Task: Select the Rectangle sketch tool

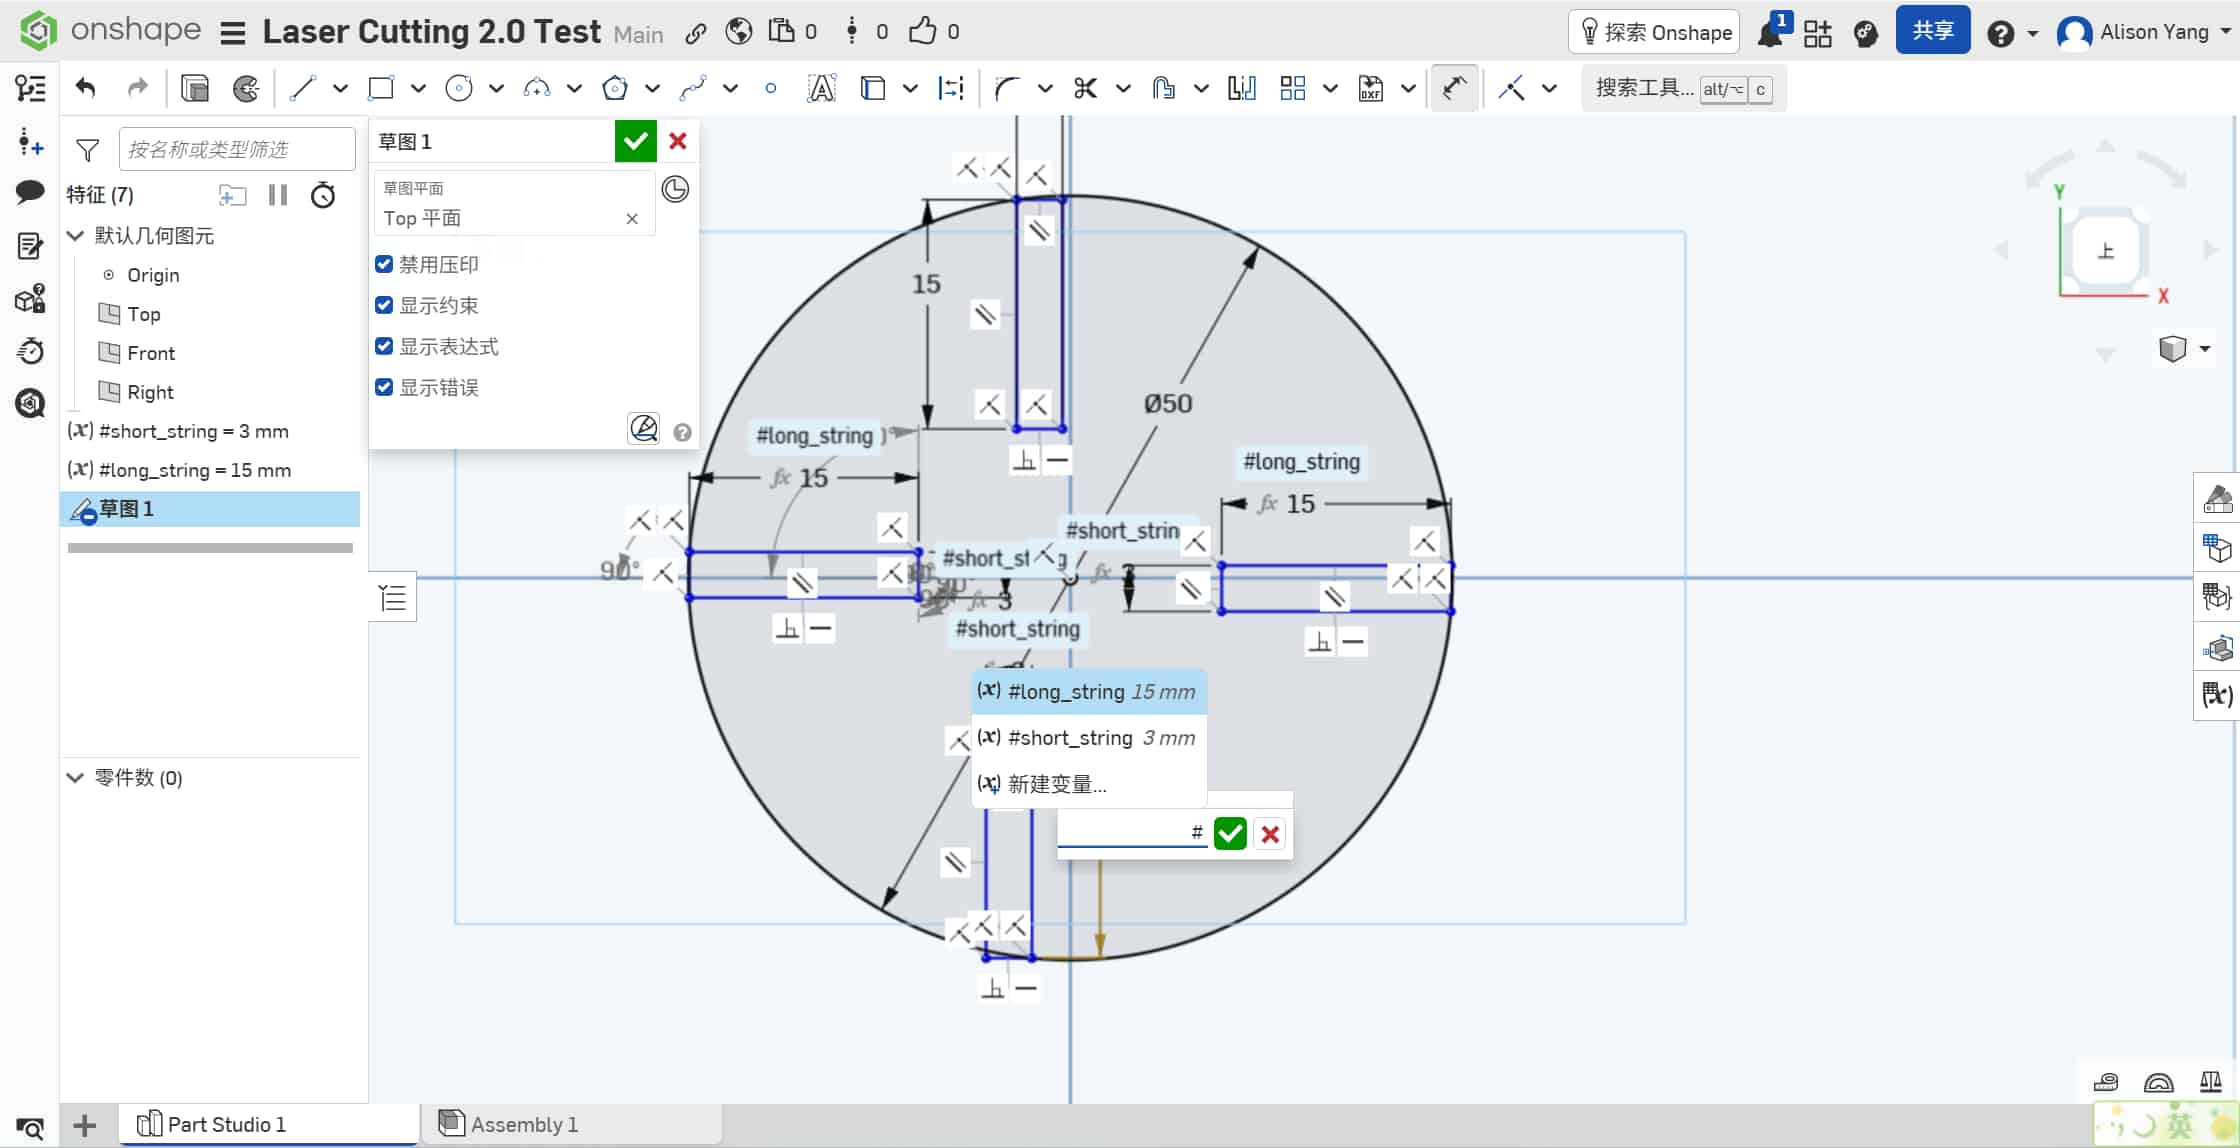Action: point(381,88)
